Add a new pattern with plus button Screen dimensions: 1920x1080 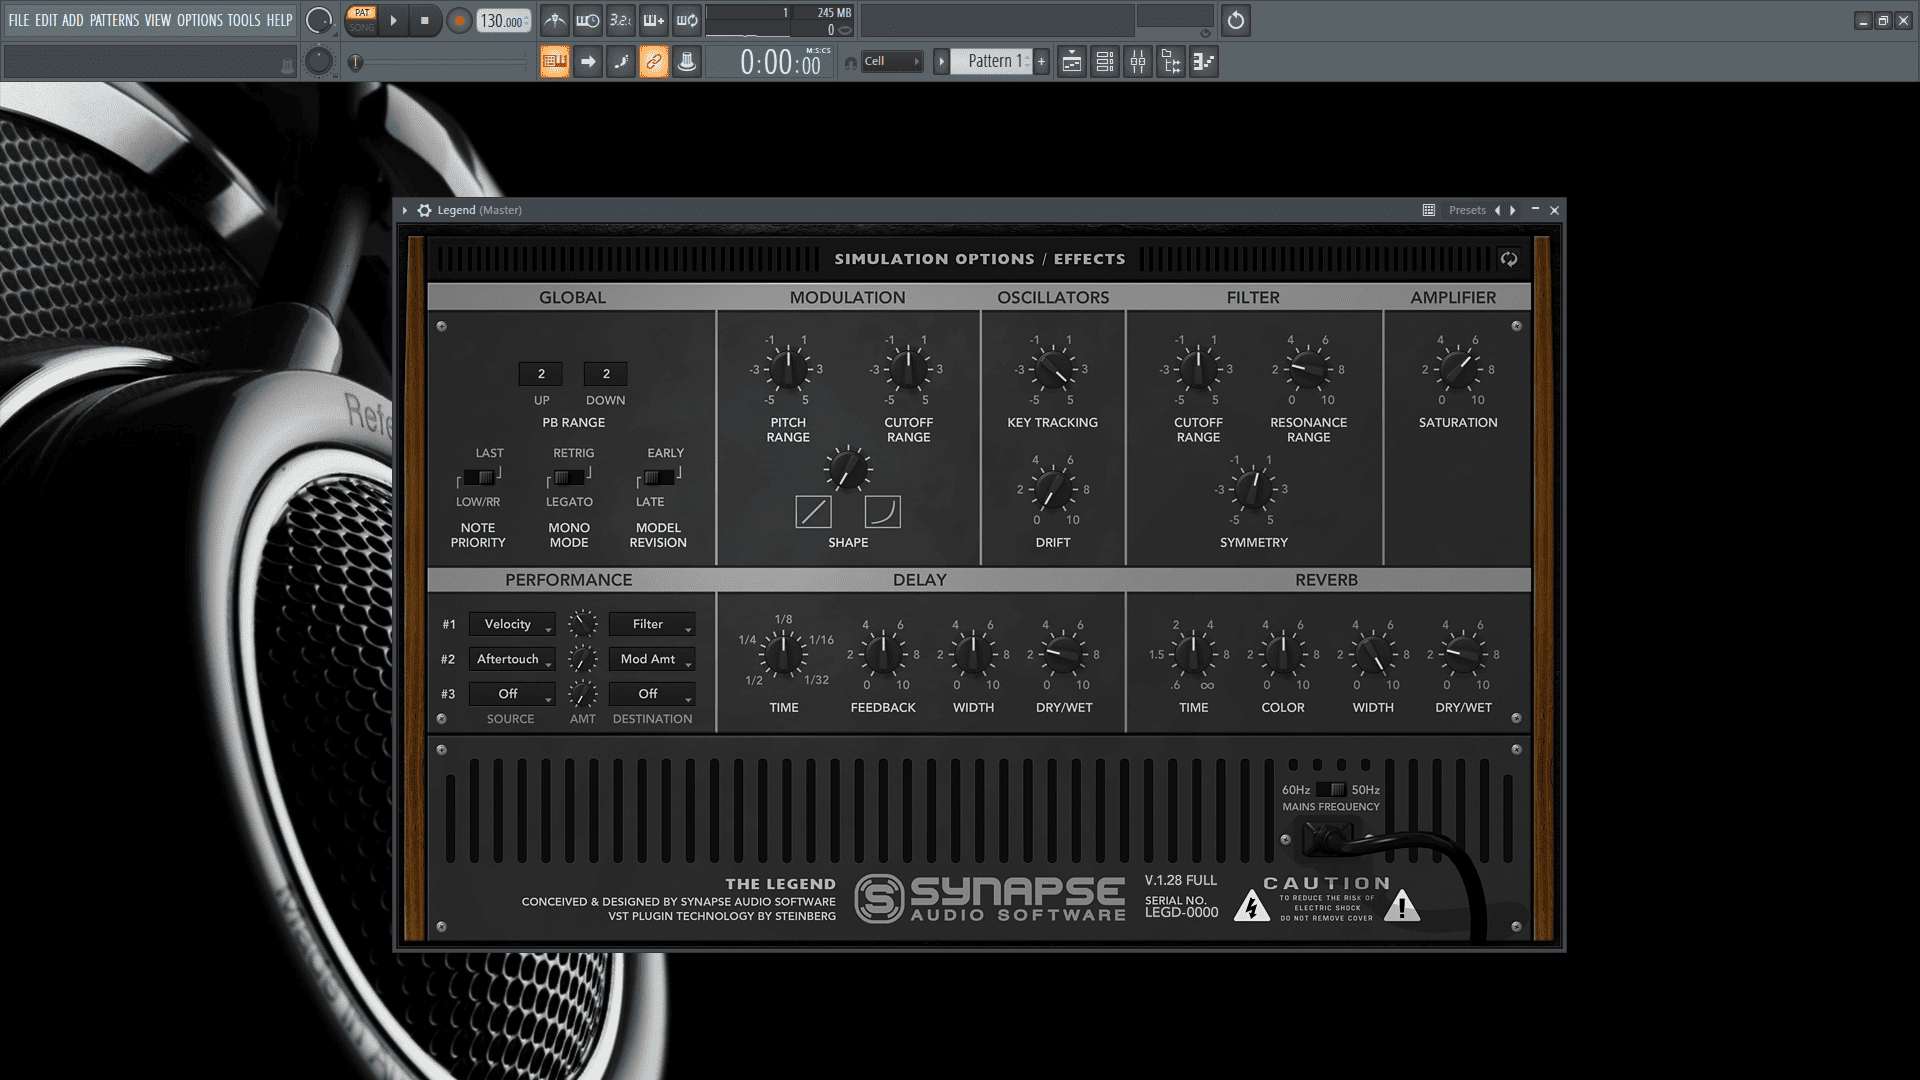(1041, 62)
